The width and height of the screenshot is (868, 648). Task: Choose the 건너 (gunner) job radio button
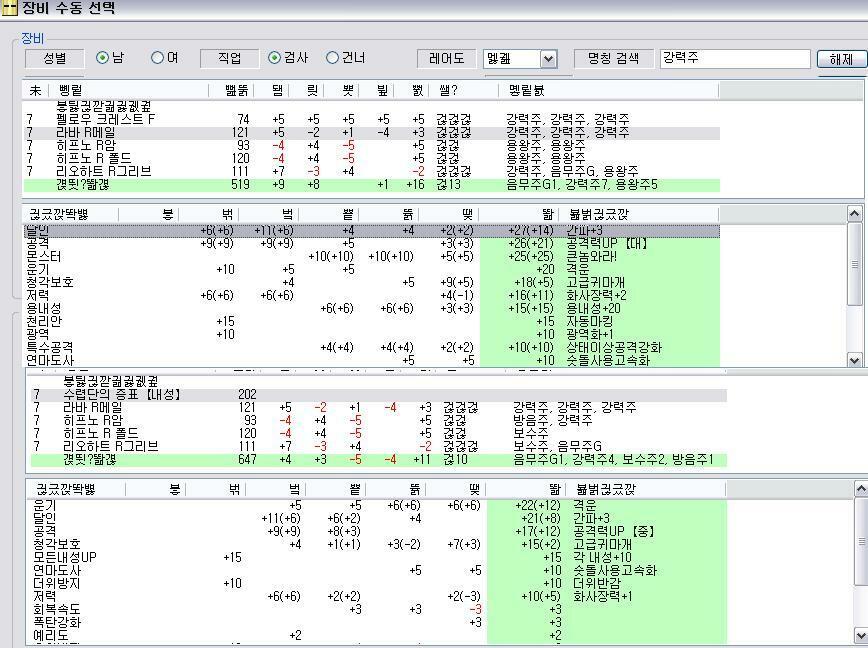[331, 57]
